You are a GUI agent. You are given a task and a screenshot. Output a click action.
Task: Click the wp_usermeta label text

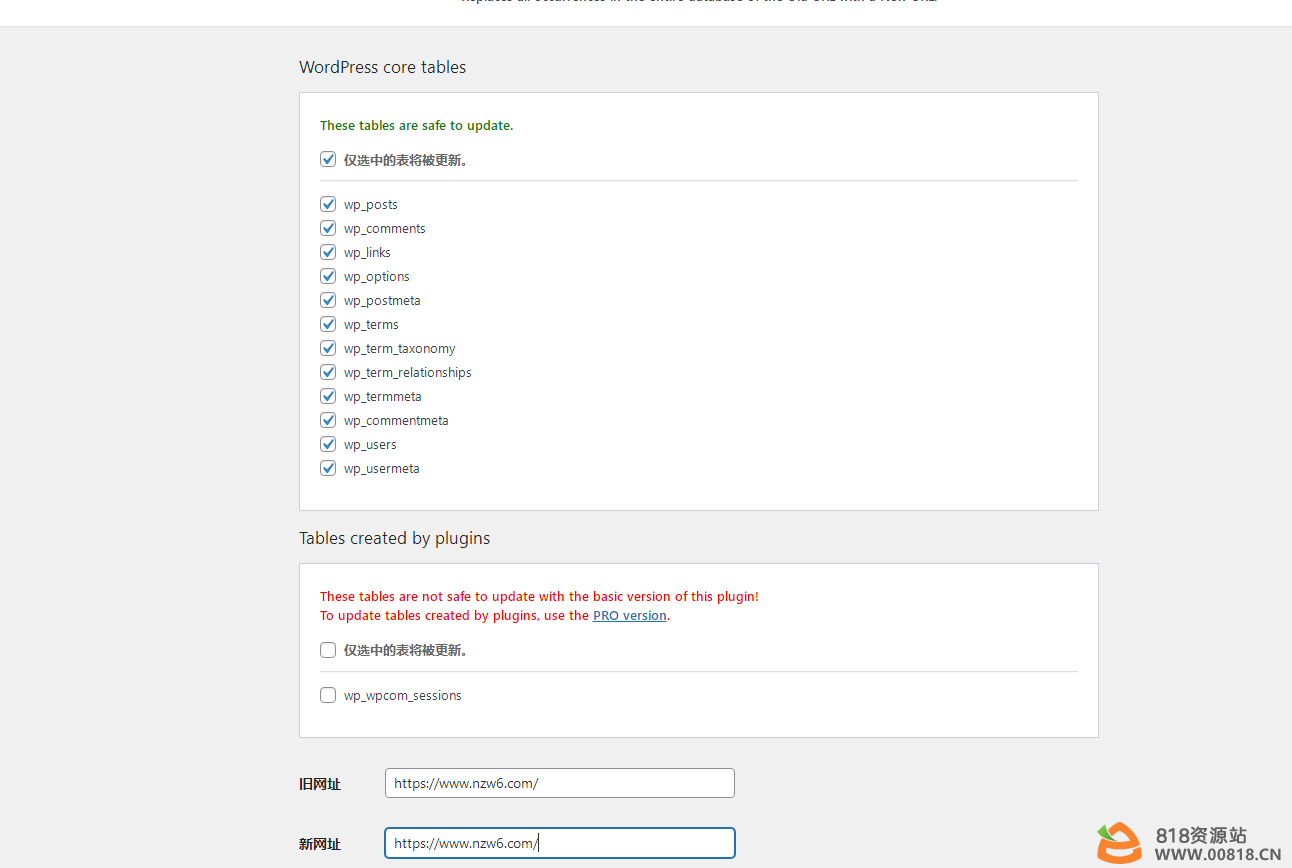tap(382, 469)
